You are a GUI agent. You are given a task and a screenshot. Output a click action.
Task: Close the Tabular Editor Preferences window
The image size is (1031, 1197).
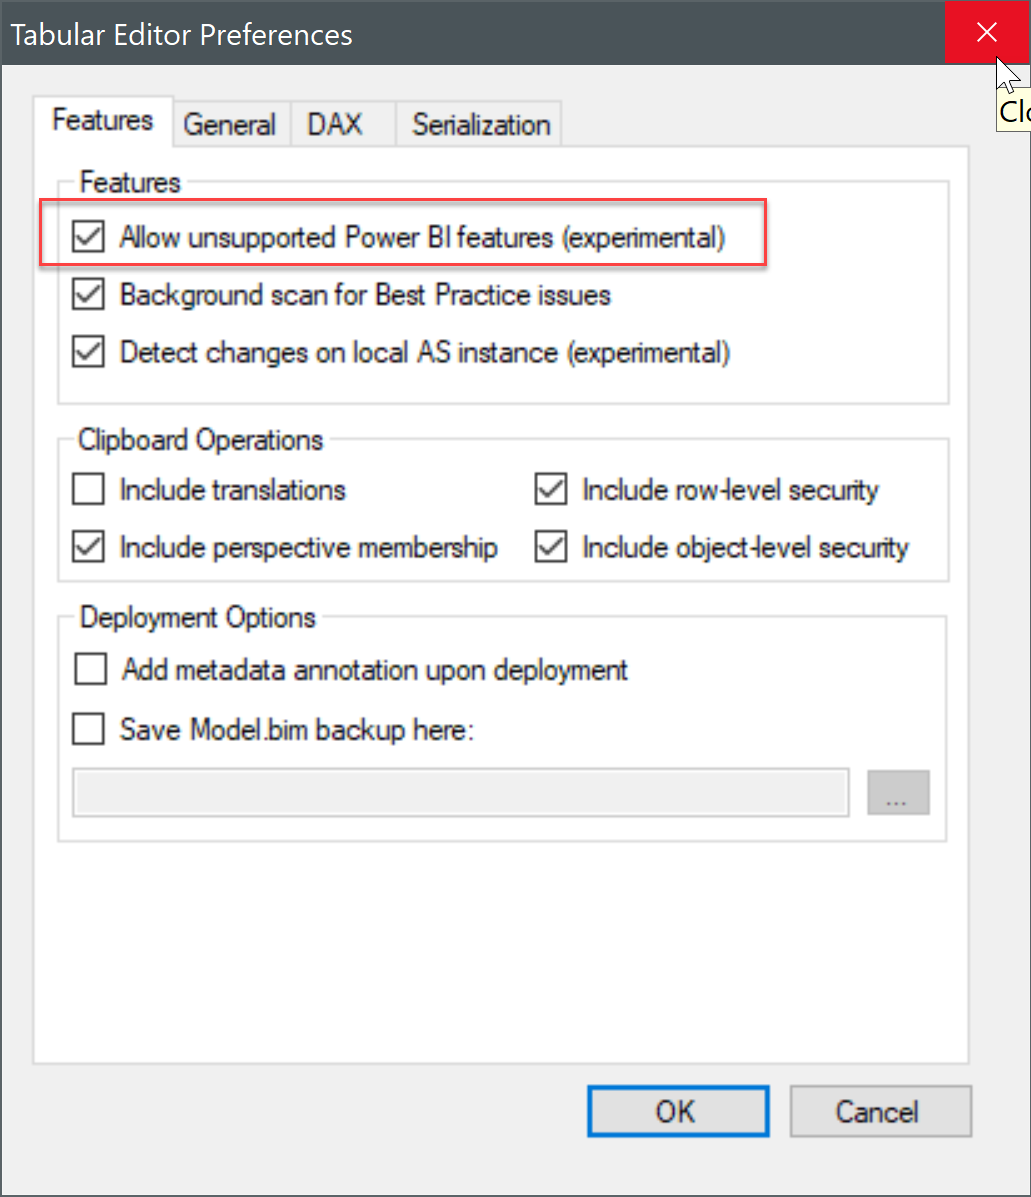click(987, 33)
